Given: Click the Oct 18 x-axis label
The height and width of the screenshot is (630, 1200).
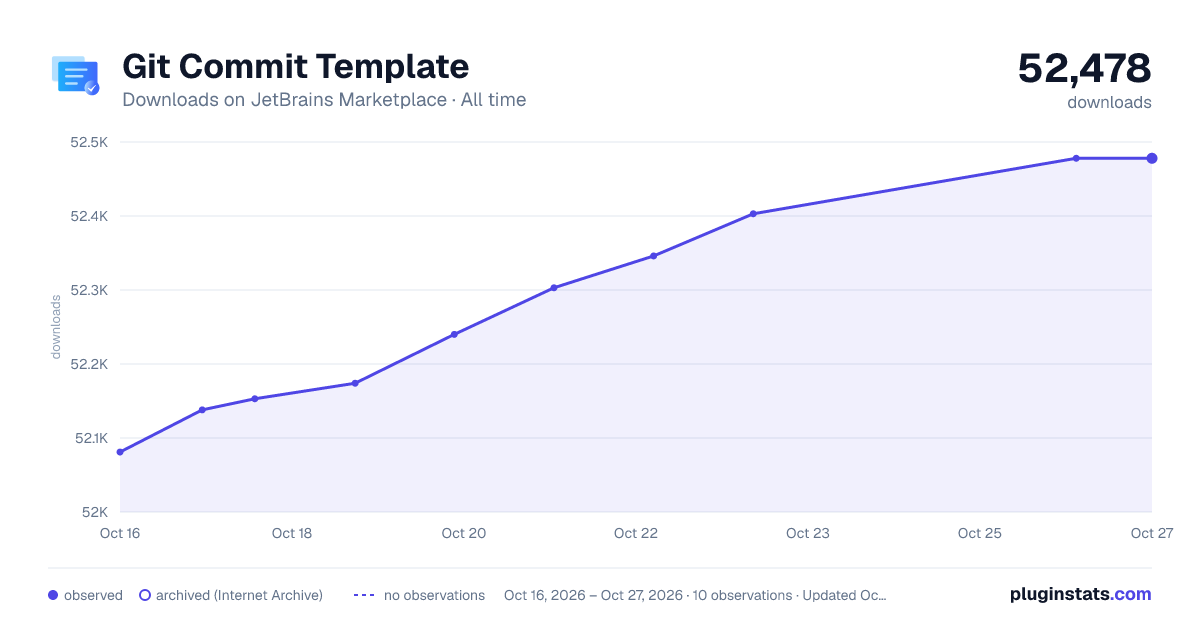Looking at the screenshot, I should point(292,533).
